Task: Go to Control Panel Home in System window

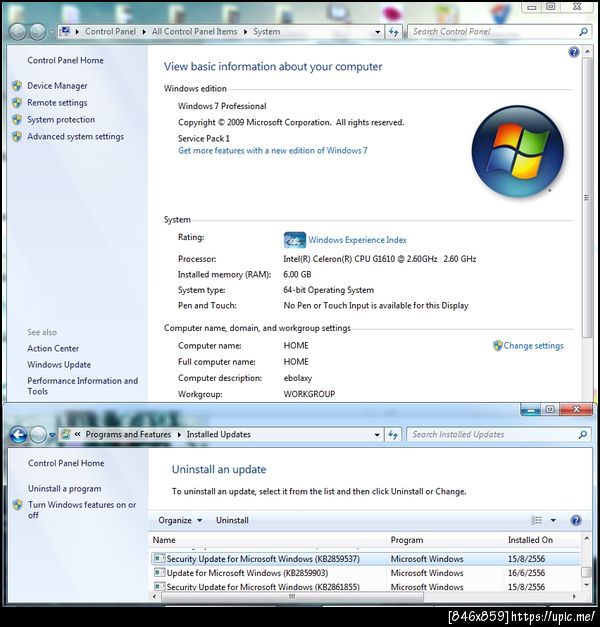Action: point(65,60)
